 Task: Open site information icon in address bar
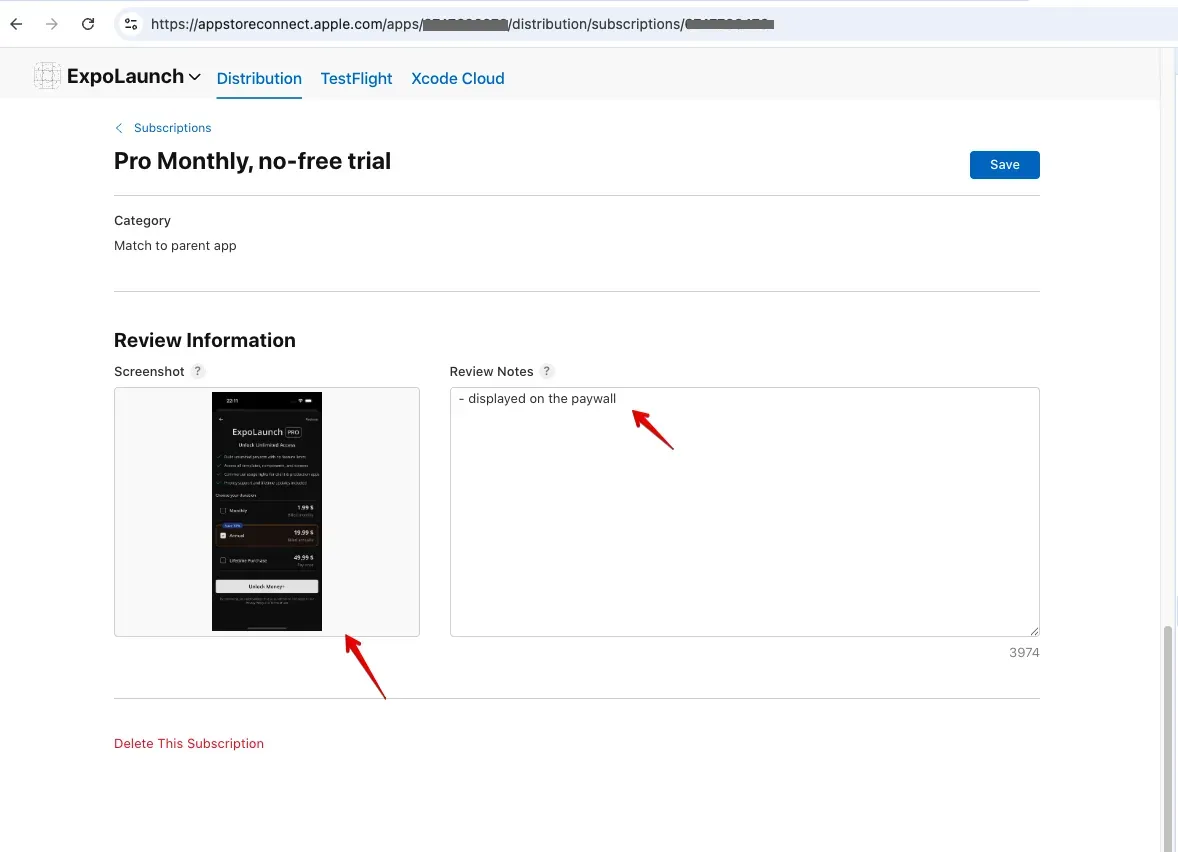tap(131, 24)
